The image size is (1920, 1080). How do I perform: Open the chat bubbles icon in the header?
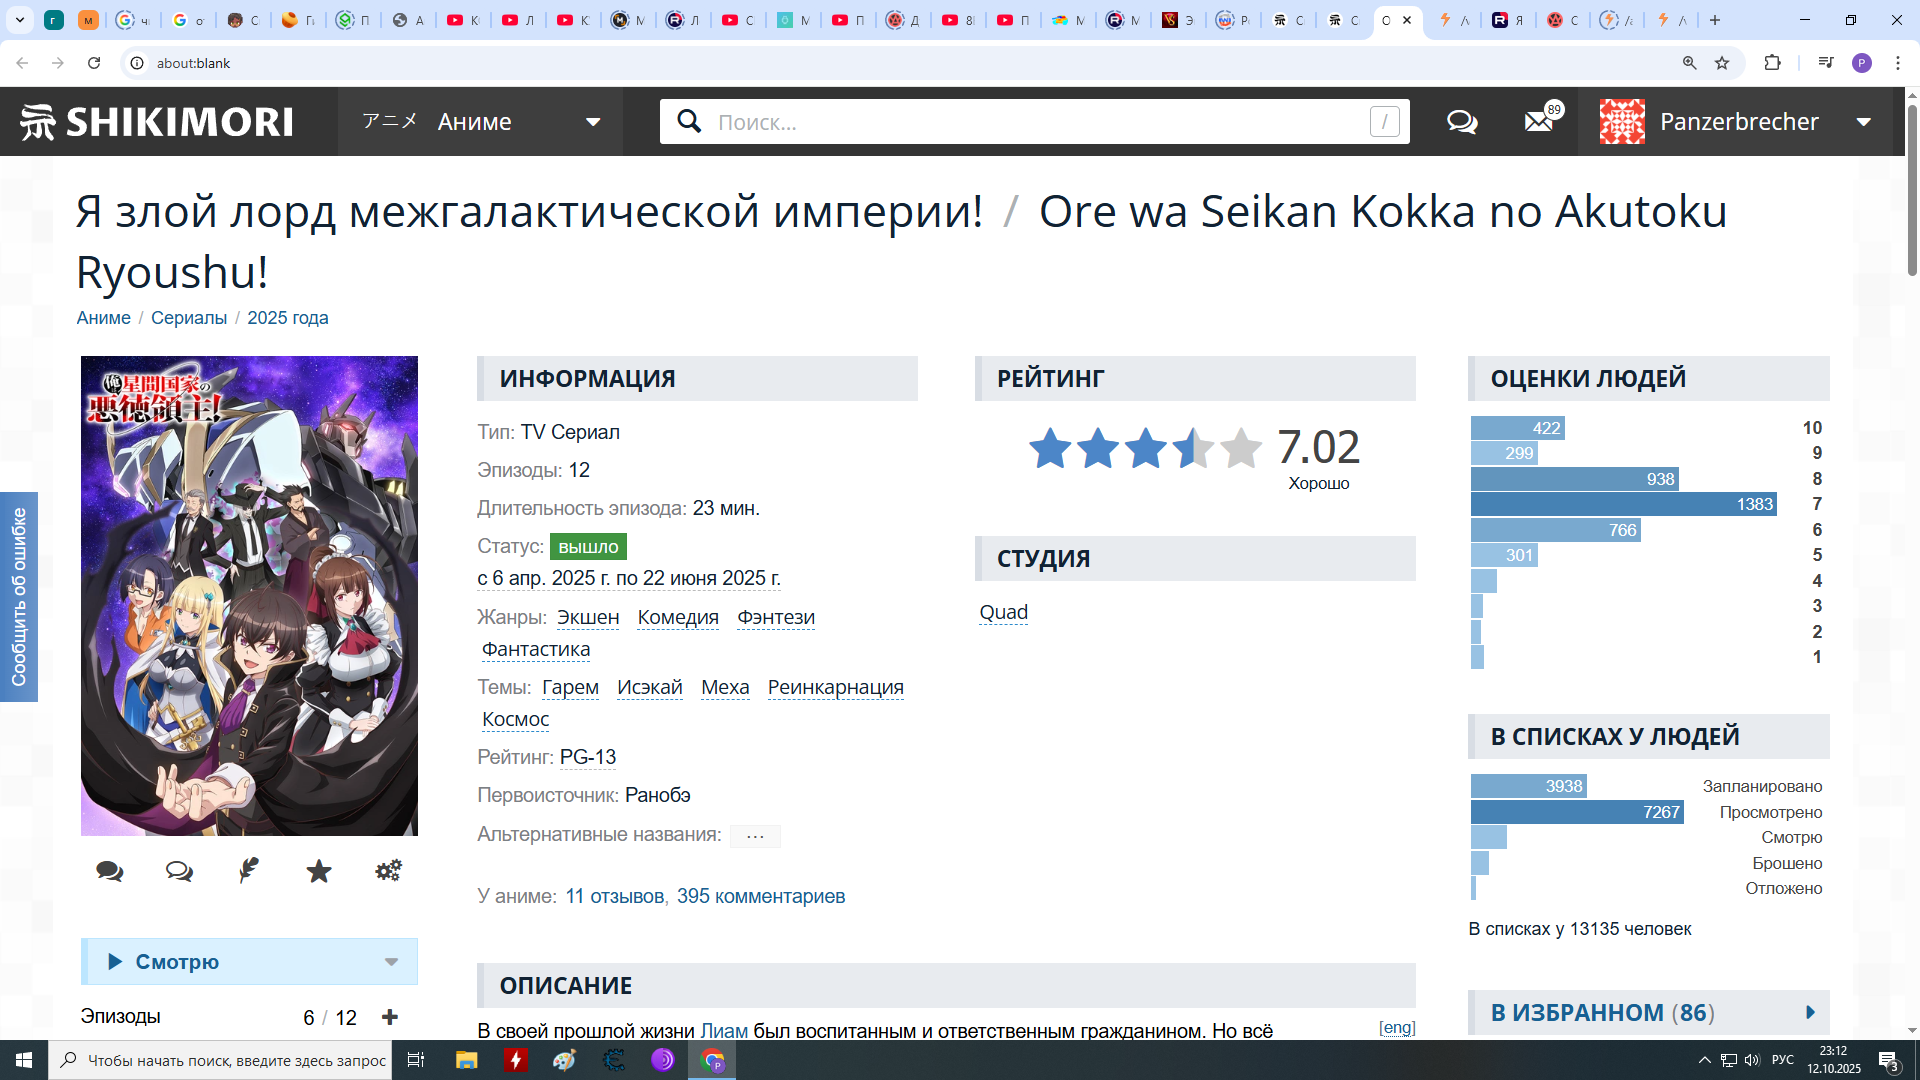(x=1462, y=122)
